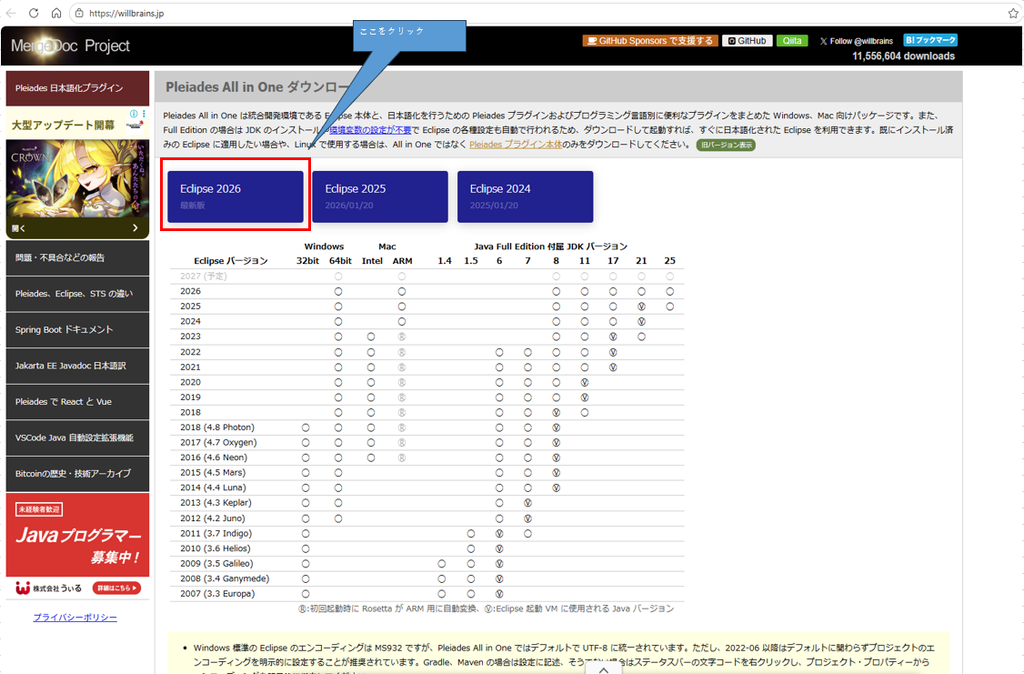Viewport: 1024px width, 674px height.
Task: Click 2020 row JDK 11 circle
Action: (x=584, y=382)
